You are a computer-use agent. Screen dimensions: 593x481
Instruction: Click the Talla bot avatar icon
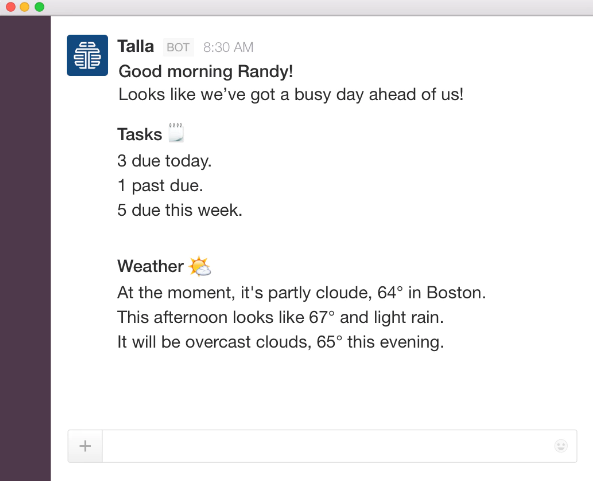tap(87, 55)
